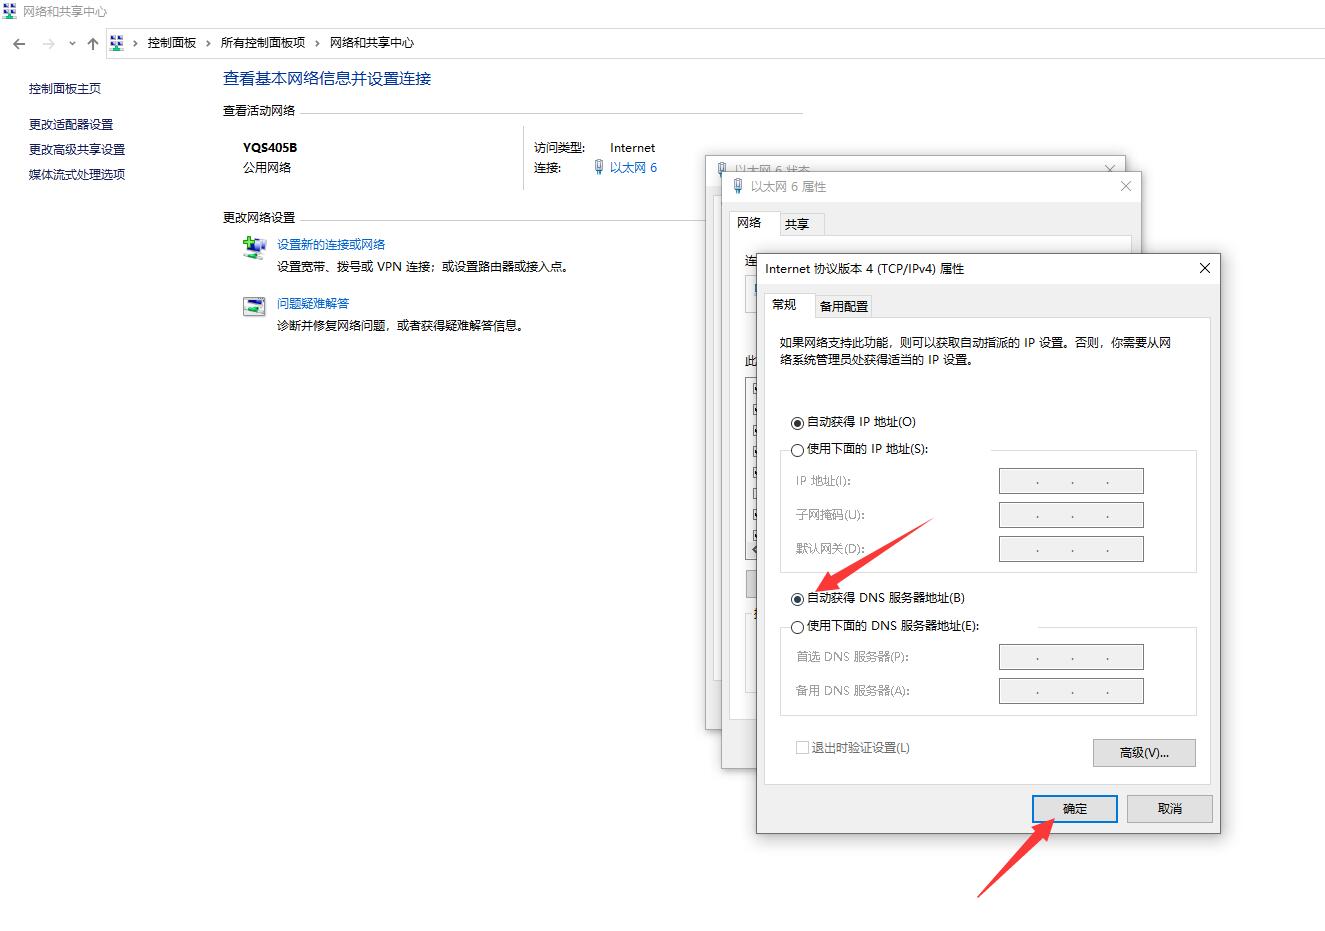This screenshot has height=931, width=1325.
Task: Switch to the 备用配置 tab
Action: [x=843, y=305]
